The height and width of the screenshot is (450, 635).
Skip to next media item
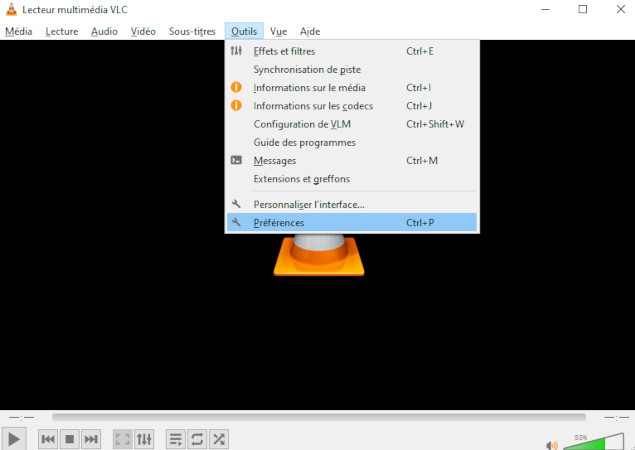(x=91, y=439)
